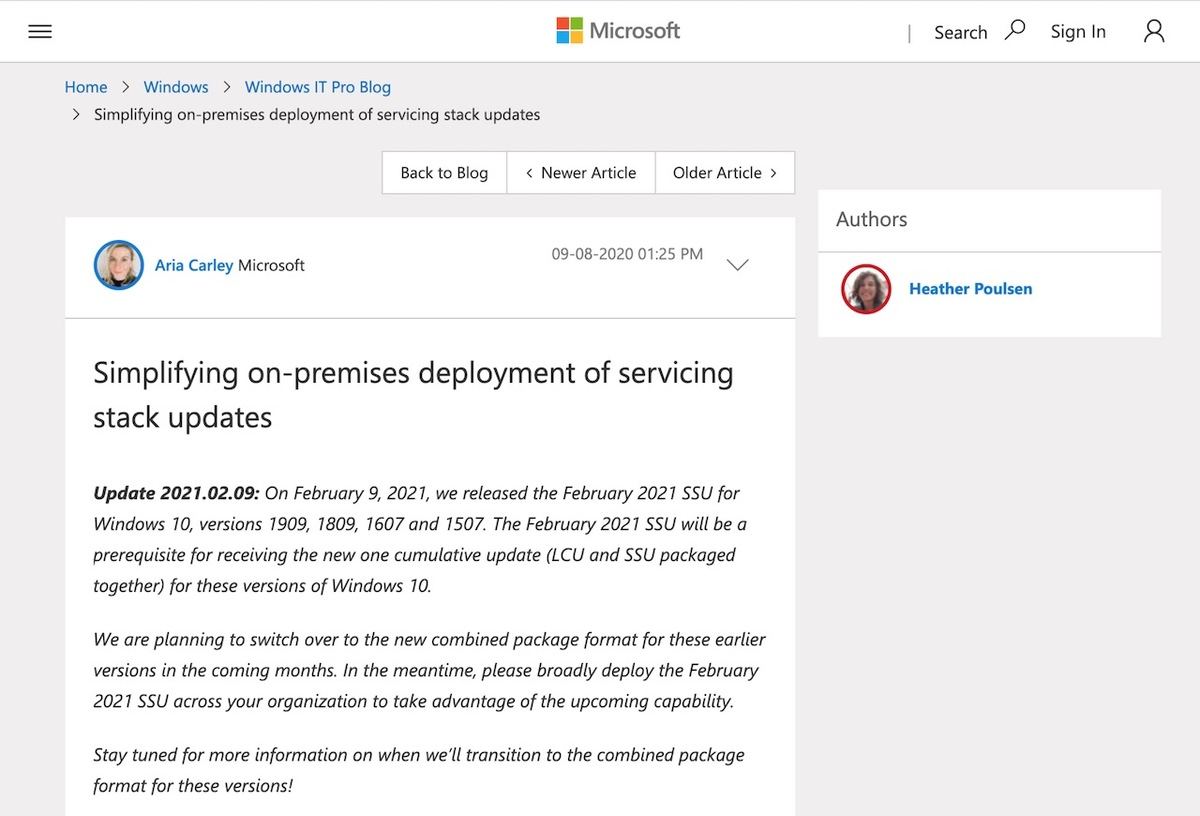
Task: Open the Sign In user avatar icon
Action: pos(1154,31)
